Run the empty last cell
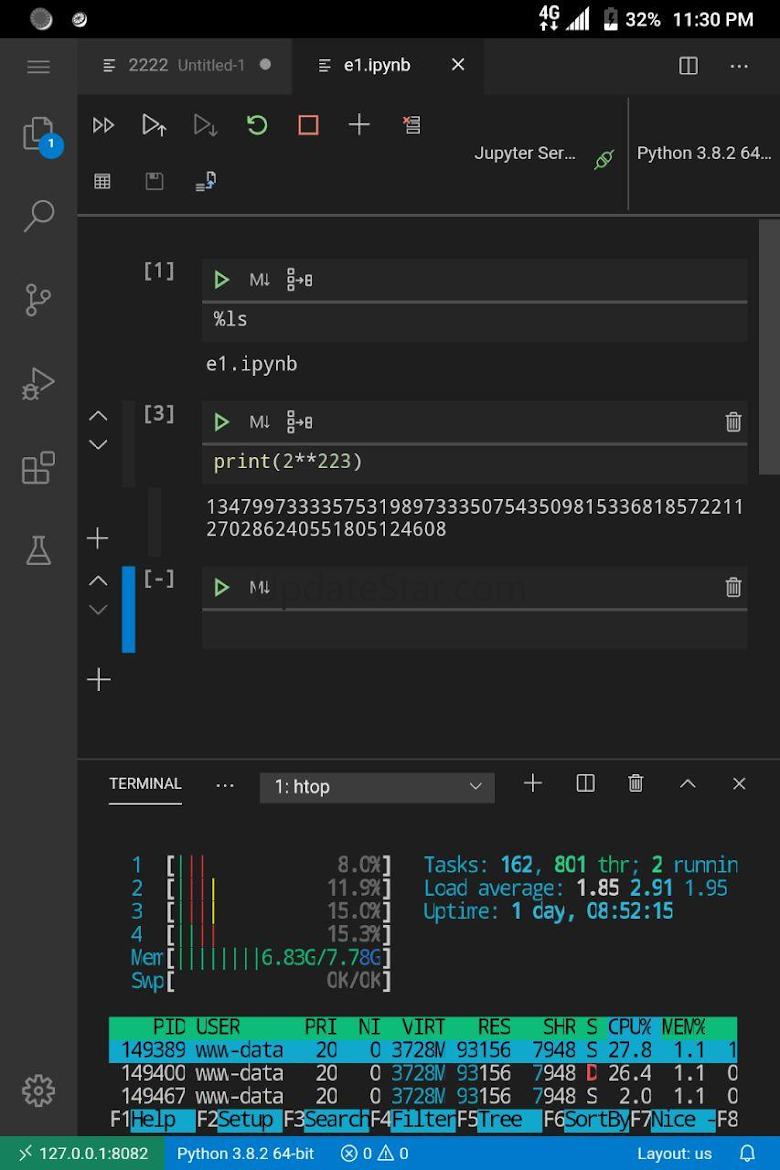The image size is (780, 1170). click(x=222, y=587)
